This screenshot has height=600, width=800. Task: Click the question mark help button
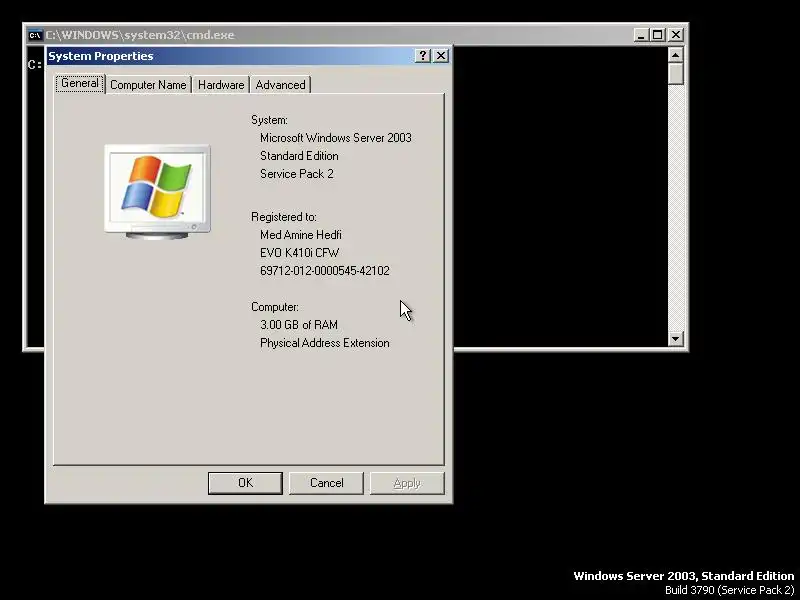coord(423,56)
